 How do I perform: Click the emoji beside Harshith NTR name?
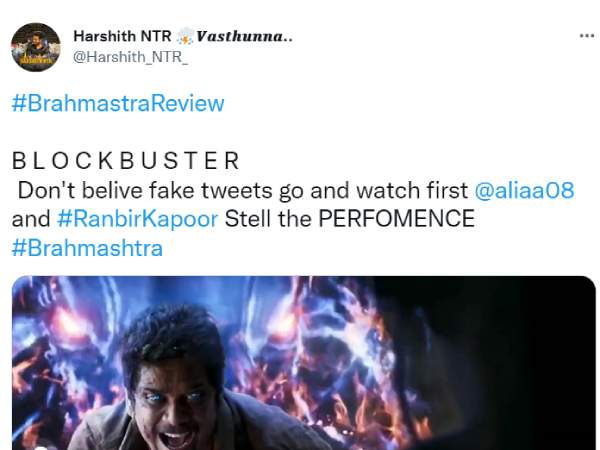tap(185, 37)
